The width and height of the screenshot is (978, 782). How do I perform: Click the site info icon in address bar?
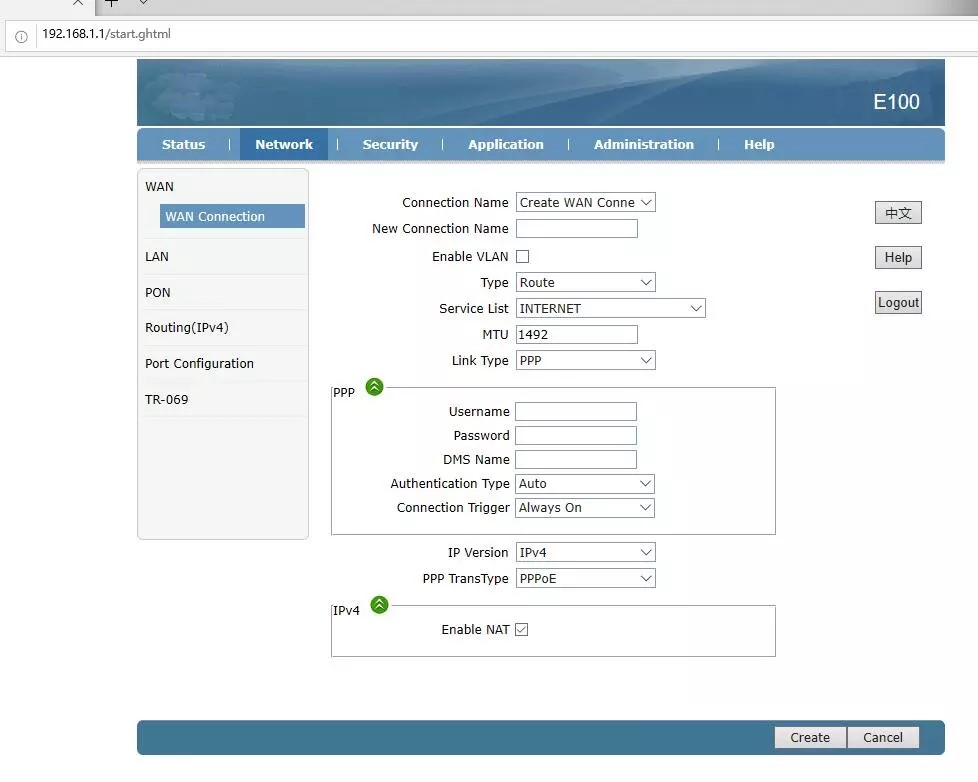[21, 36]
